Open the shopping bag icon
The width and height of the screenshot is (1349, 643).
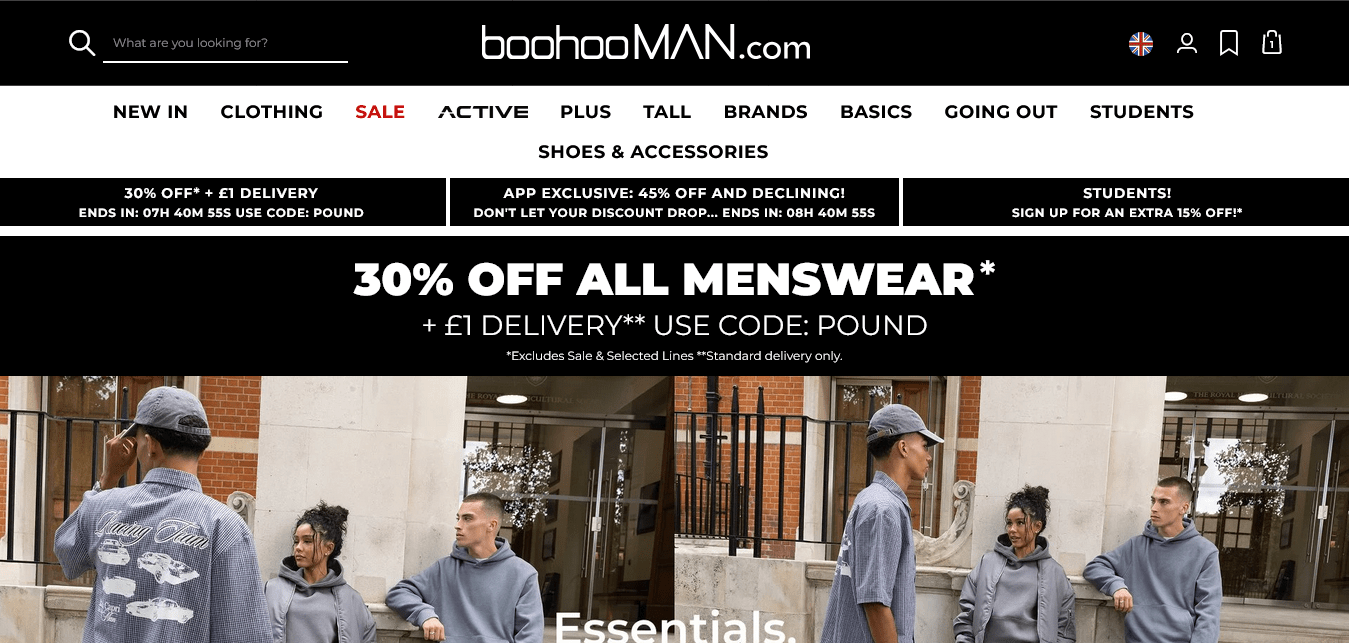[1272, 43]
